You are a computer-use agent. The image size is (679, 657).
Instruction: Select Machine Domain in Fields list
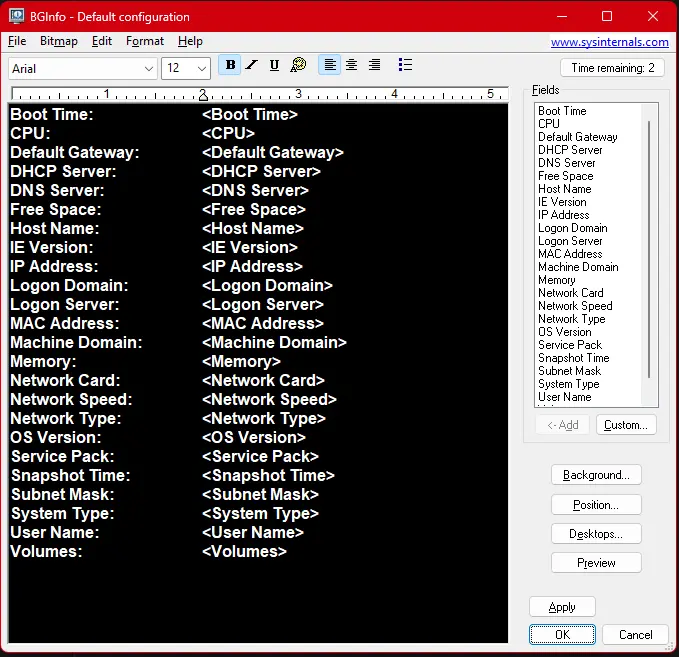tap(578, 267)
